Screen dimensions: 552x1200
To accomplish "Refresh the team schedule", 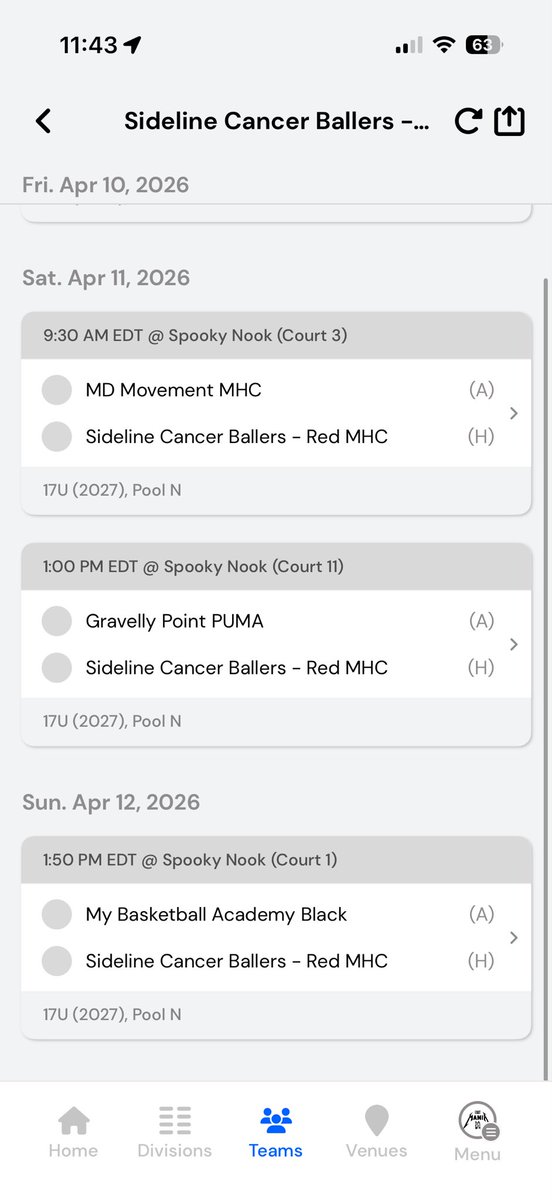I will pyautogui.click(x=467, y=121).
